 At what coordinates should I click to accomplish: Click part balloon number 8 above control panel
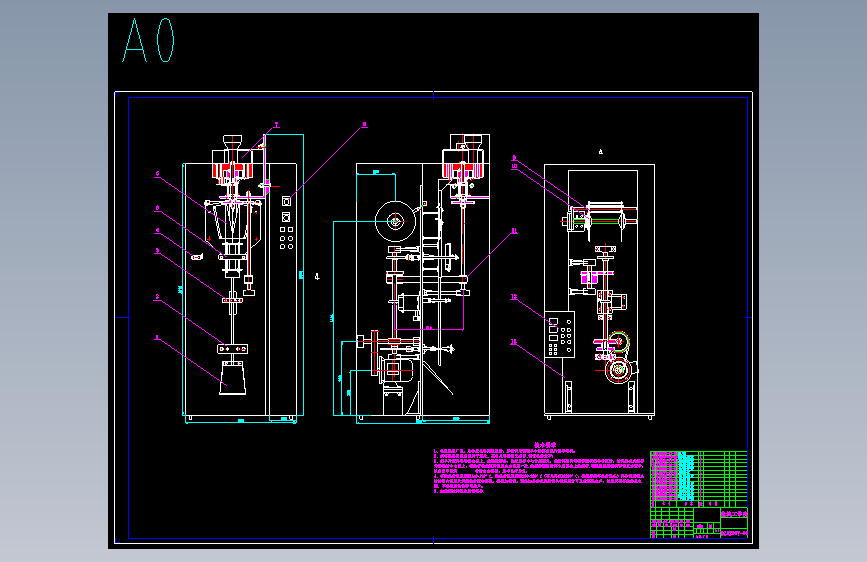pos(364,125)
